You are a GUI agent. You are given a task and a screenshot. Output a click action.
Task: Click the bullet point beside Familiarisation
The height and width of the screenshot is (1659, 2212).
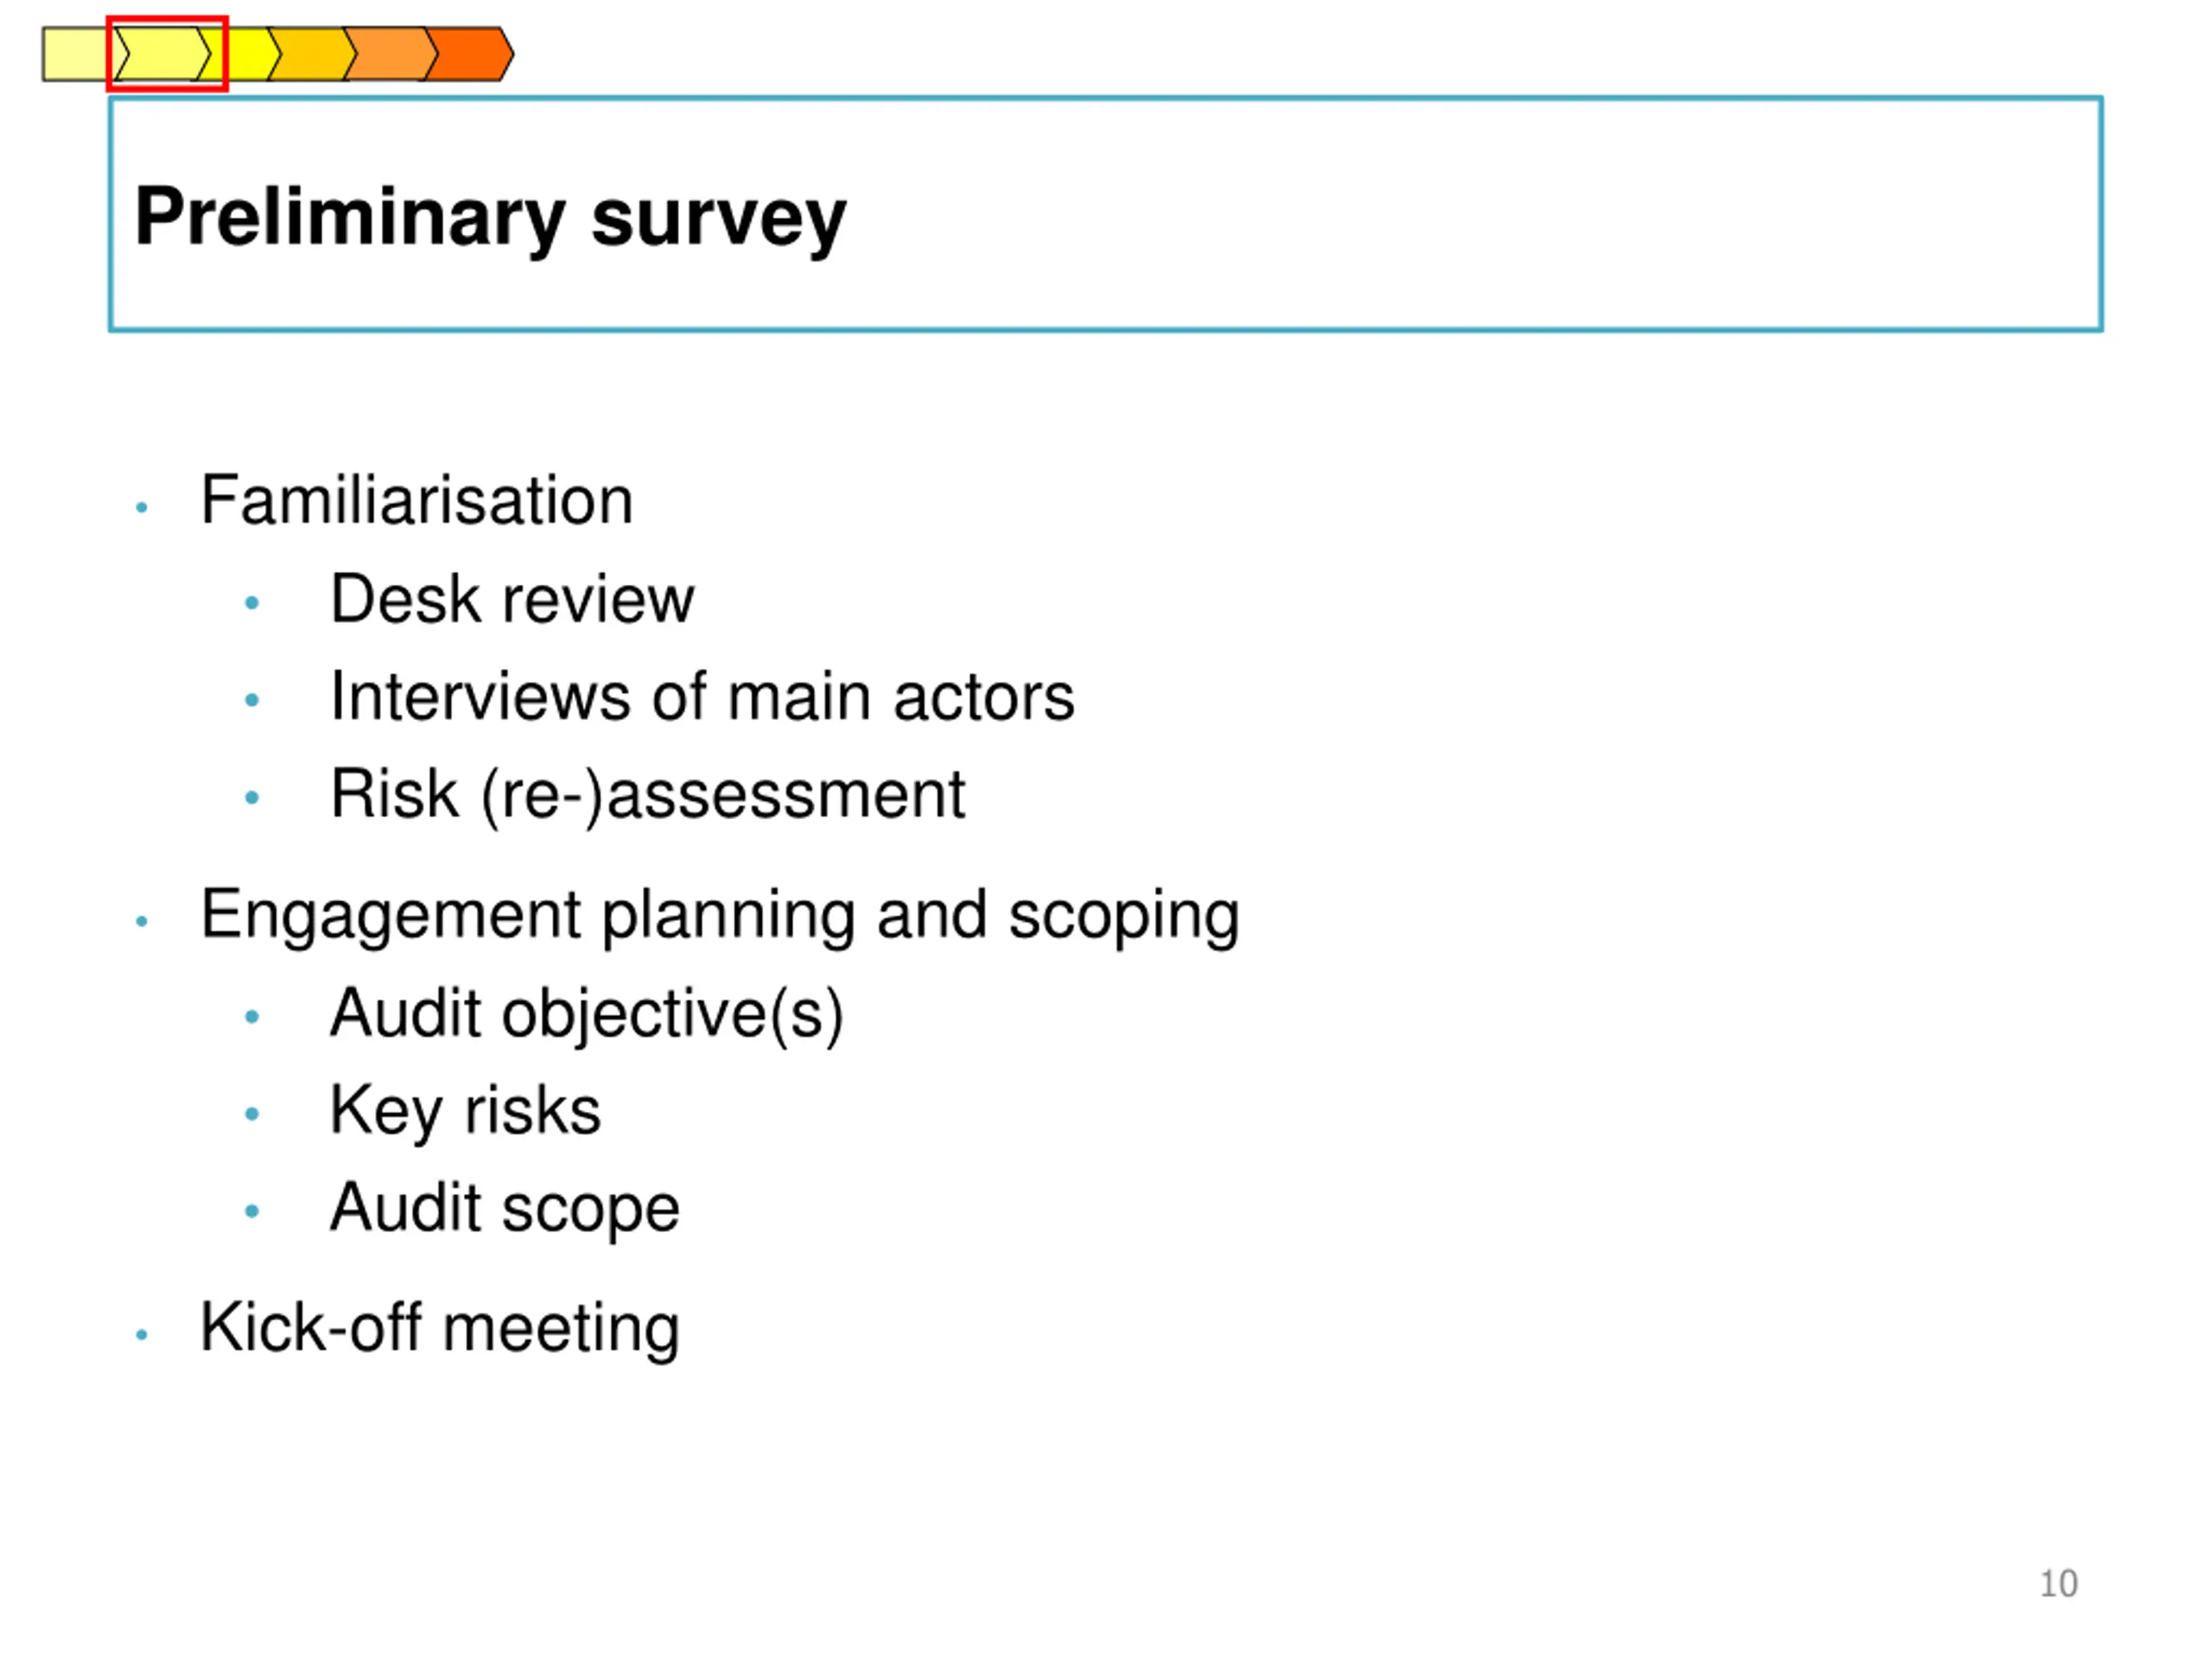[142, 508]
